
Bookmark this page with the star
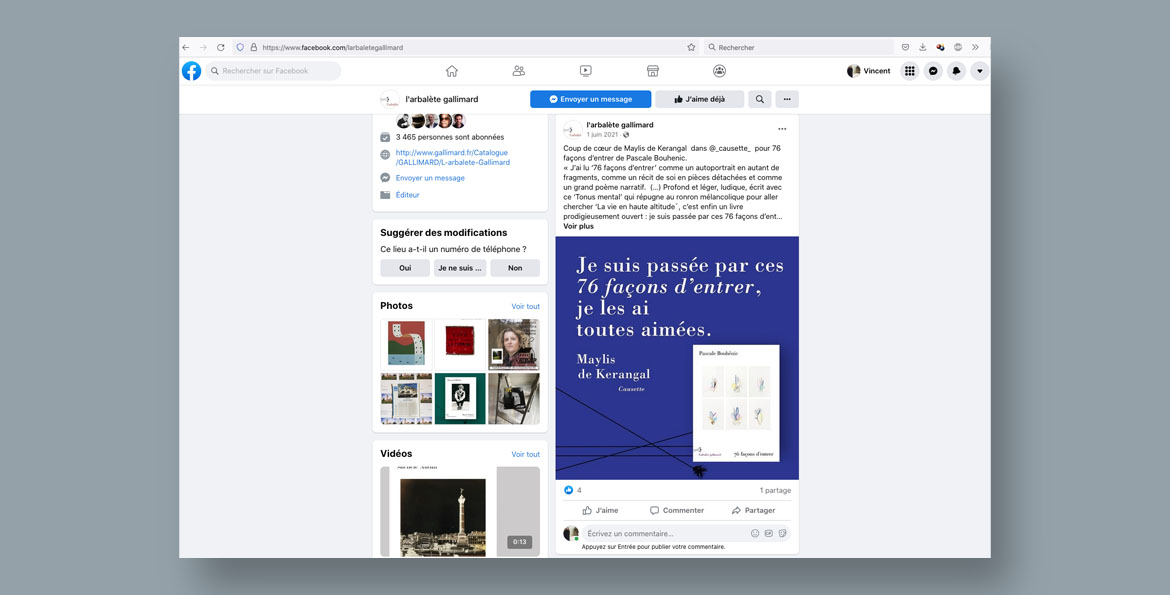[692, 47]
